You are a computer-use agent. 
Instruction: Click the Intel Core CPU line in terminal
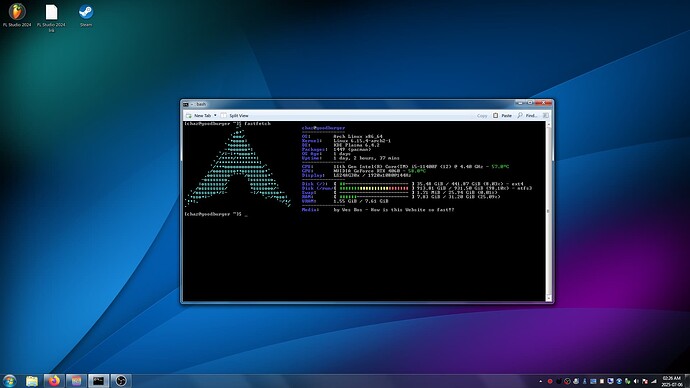[x=405, y=166]
